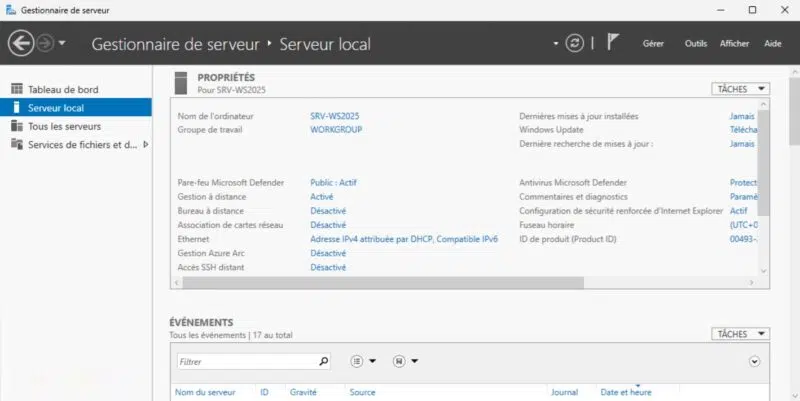Open the TÂCHES dropdown in Événements
The image size is (800, 401).
pos(740,333)
